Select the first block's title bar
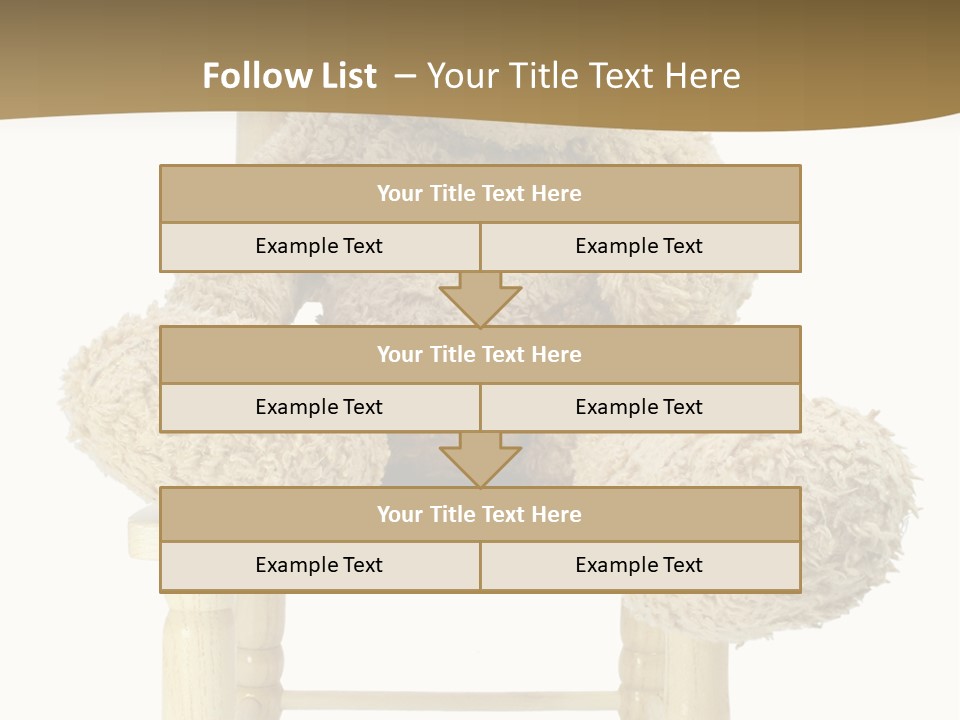 [x=480, y=194]
